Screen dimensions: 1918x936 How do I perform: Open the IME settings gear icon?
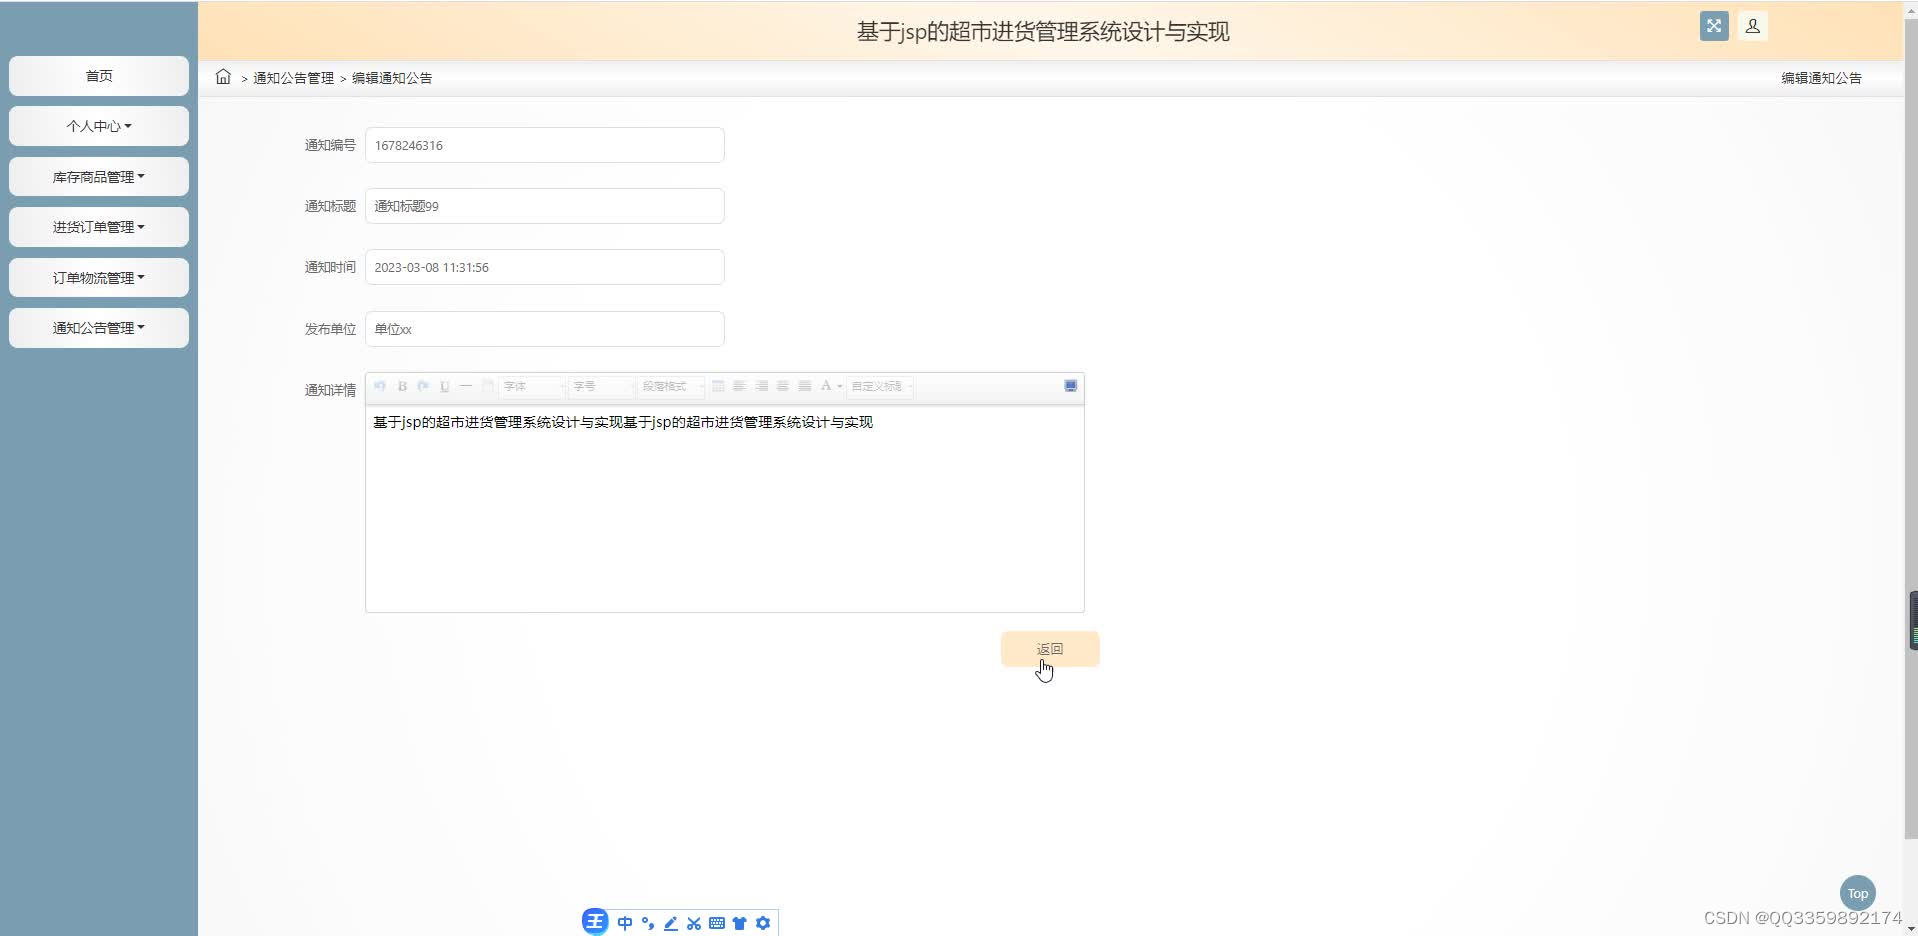click(x=763, y=923)
